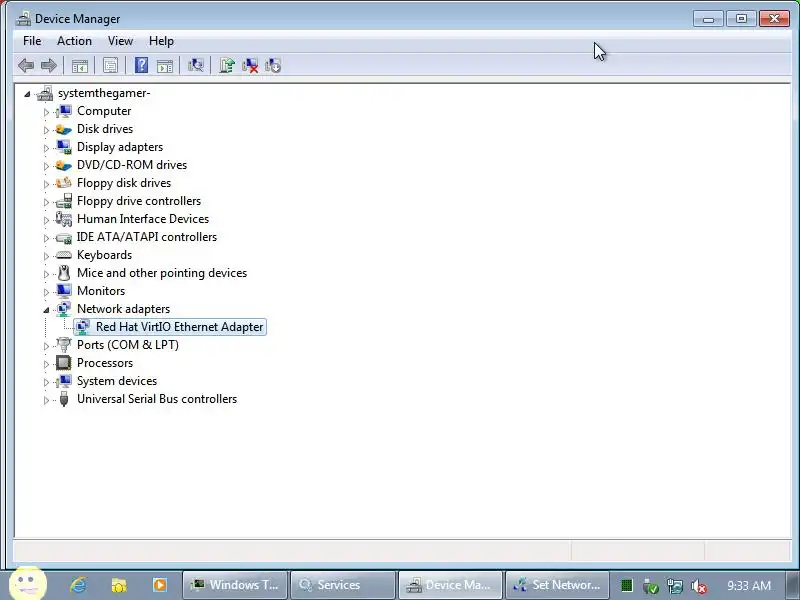800x600 pixels.
Task: Select the 'Red Hat VirtIO Ethernet Adapter' entry
Action: pyautogui.click(x=179, y=327)
